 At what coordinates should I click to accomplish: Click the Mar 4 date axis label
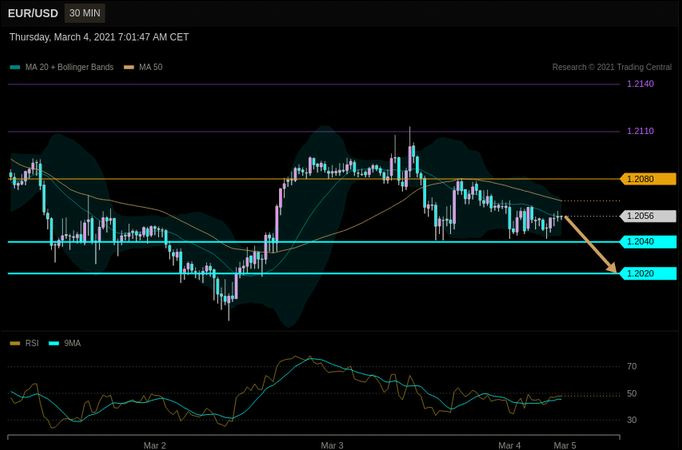[509, 445]
